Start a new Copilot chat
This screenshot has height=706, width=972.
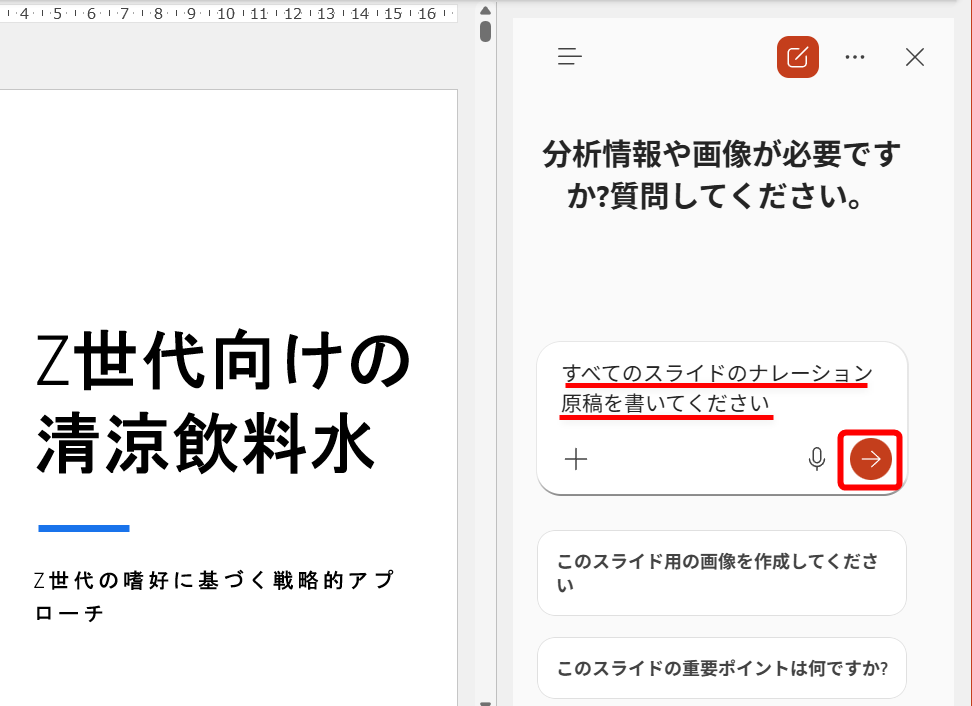[x=797, y=57]
